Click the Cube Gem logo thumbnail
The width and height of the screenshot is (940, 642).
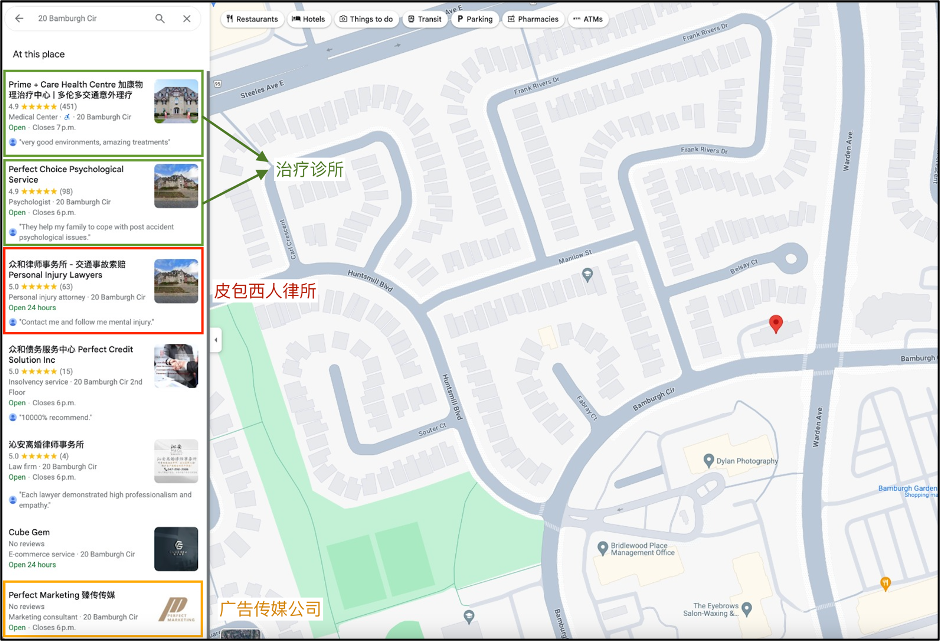pyautogui.click(x=176, y=549)
